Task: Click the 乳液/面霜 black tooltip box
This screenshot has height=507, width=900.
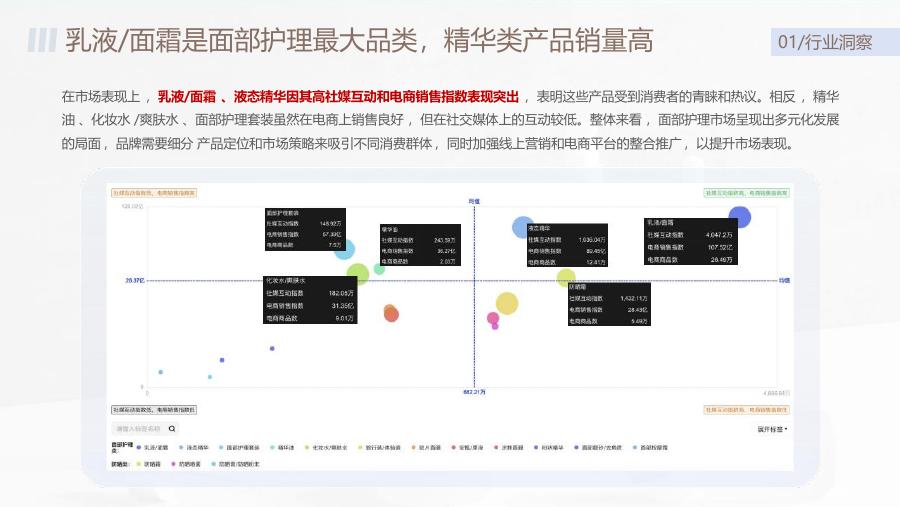Action: coord(690,241)
